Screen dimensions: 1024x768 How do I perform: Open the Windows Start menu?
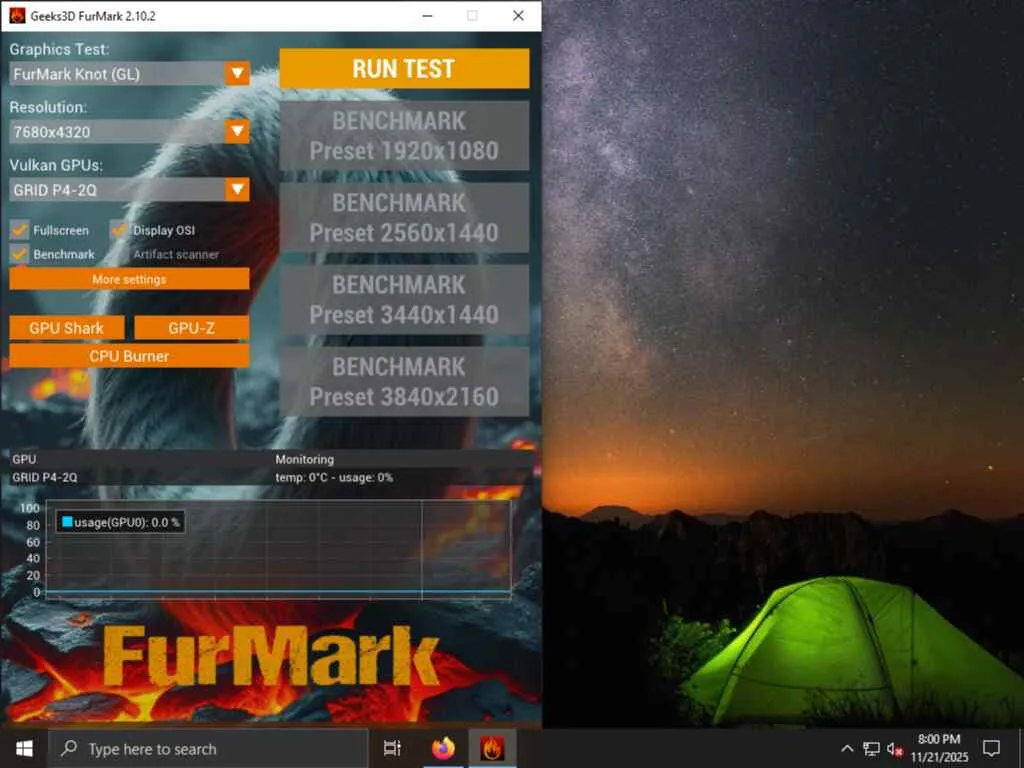(24, 748)
